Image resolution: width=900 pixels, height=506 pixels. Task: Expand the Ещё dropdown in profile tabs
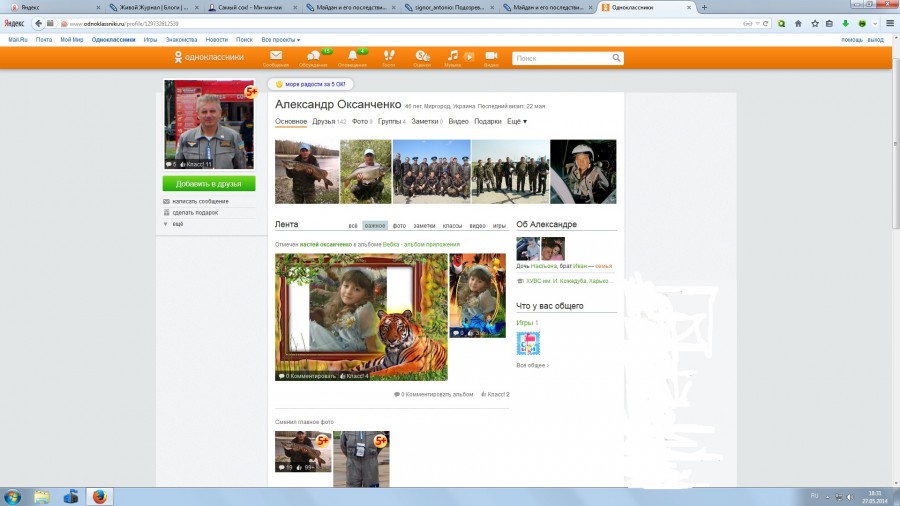click(x=517, y=122)
